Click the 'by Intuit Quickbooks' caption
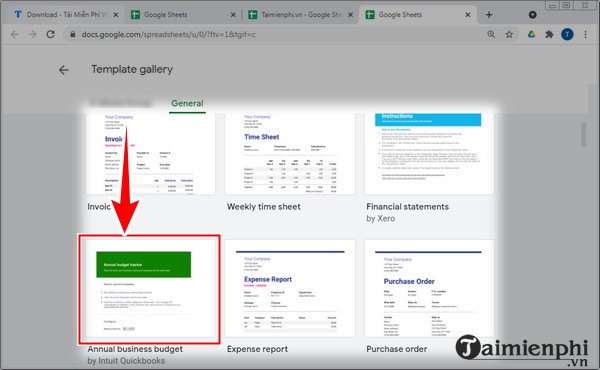 (126, 361)
